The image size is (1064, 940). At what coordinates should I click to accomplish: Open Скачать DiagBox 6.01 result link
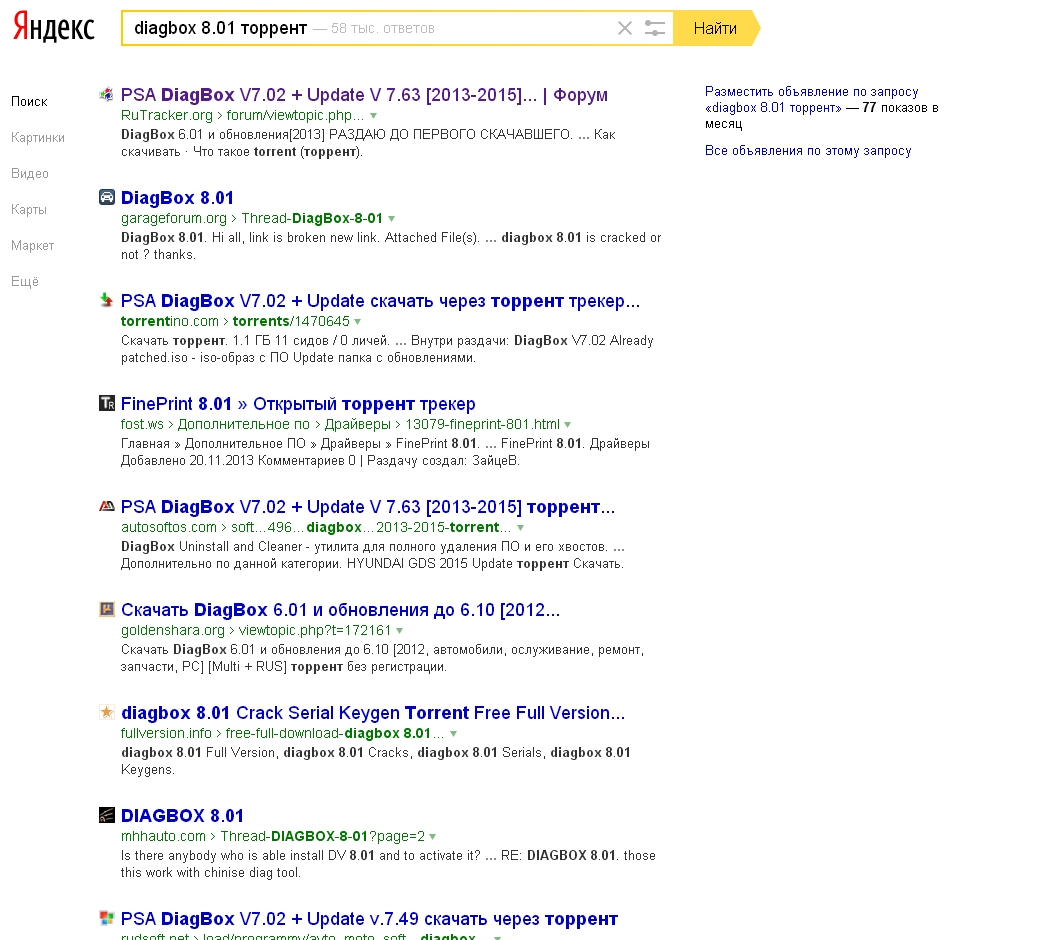pyautogui.click(x=341, y=609)
